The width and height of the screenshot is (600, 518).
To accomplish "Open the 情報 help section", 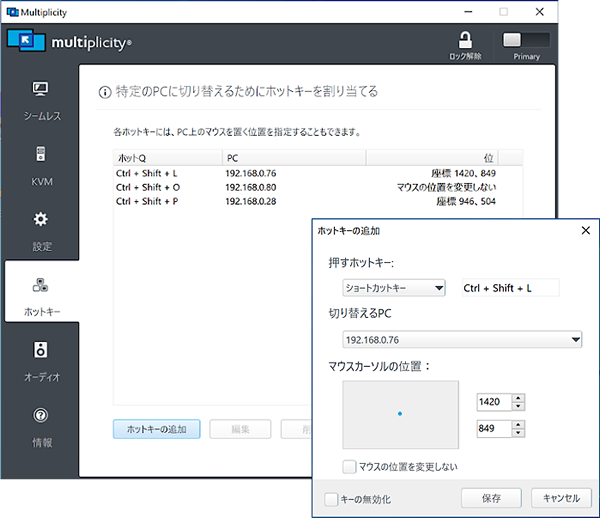I will [41, 427].
